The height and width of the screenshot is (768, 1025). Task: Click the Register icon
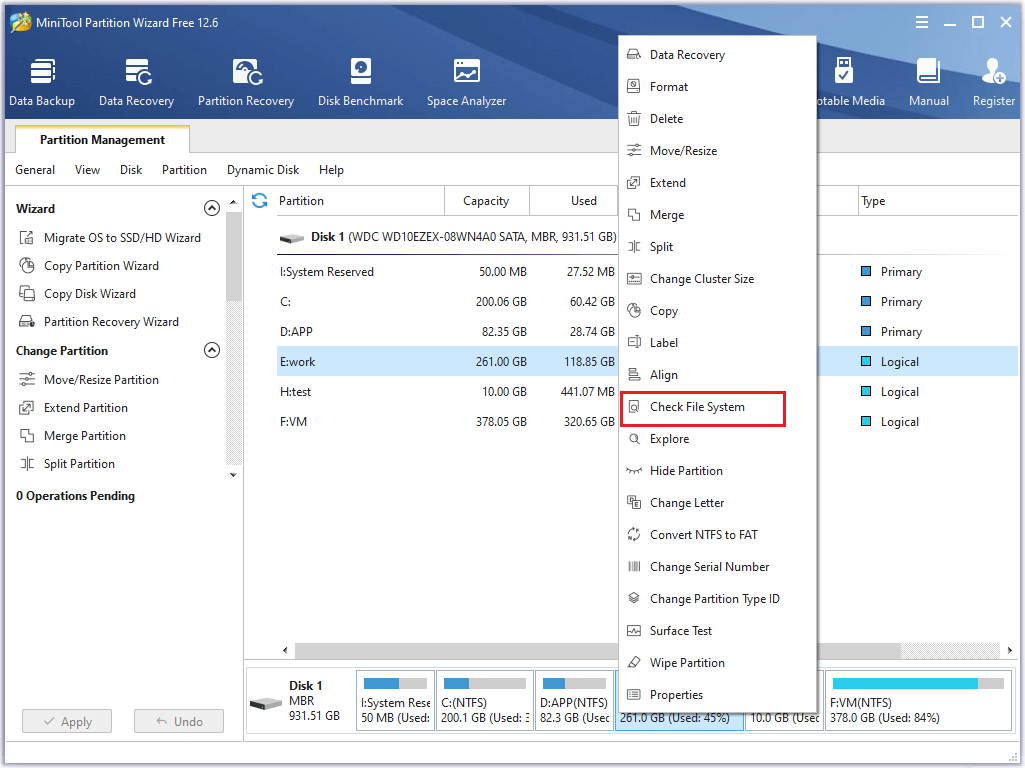tap(993, 83)
